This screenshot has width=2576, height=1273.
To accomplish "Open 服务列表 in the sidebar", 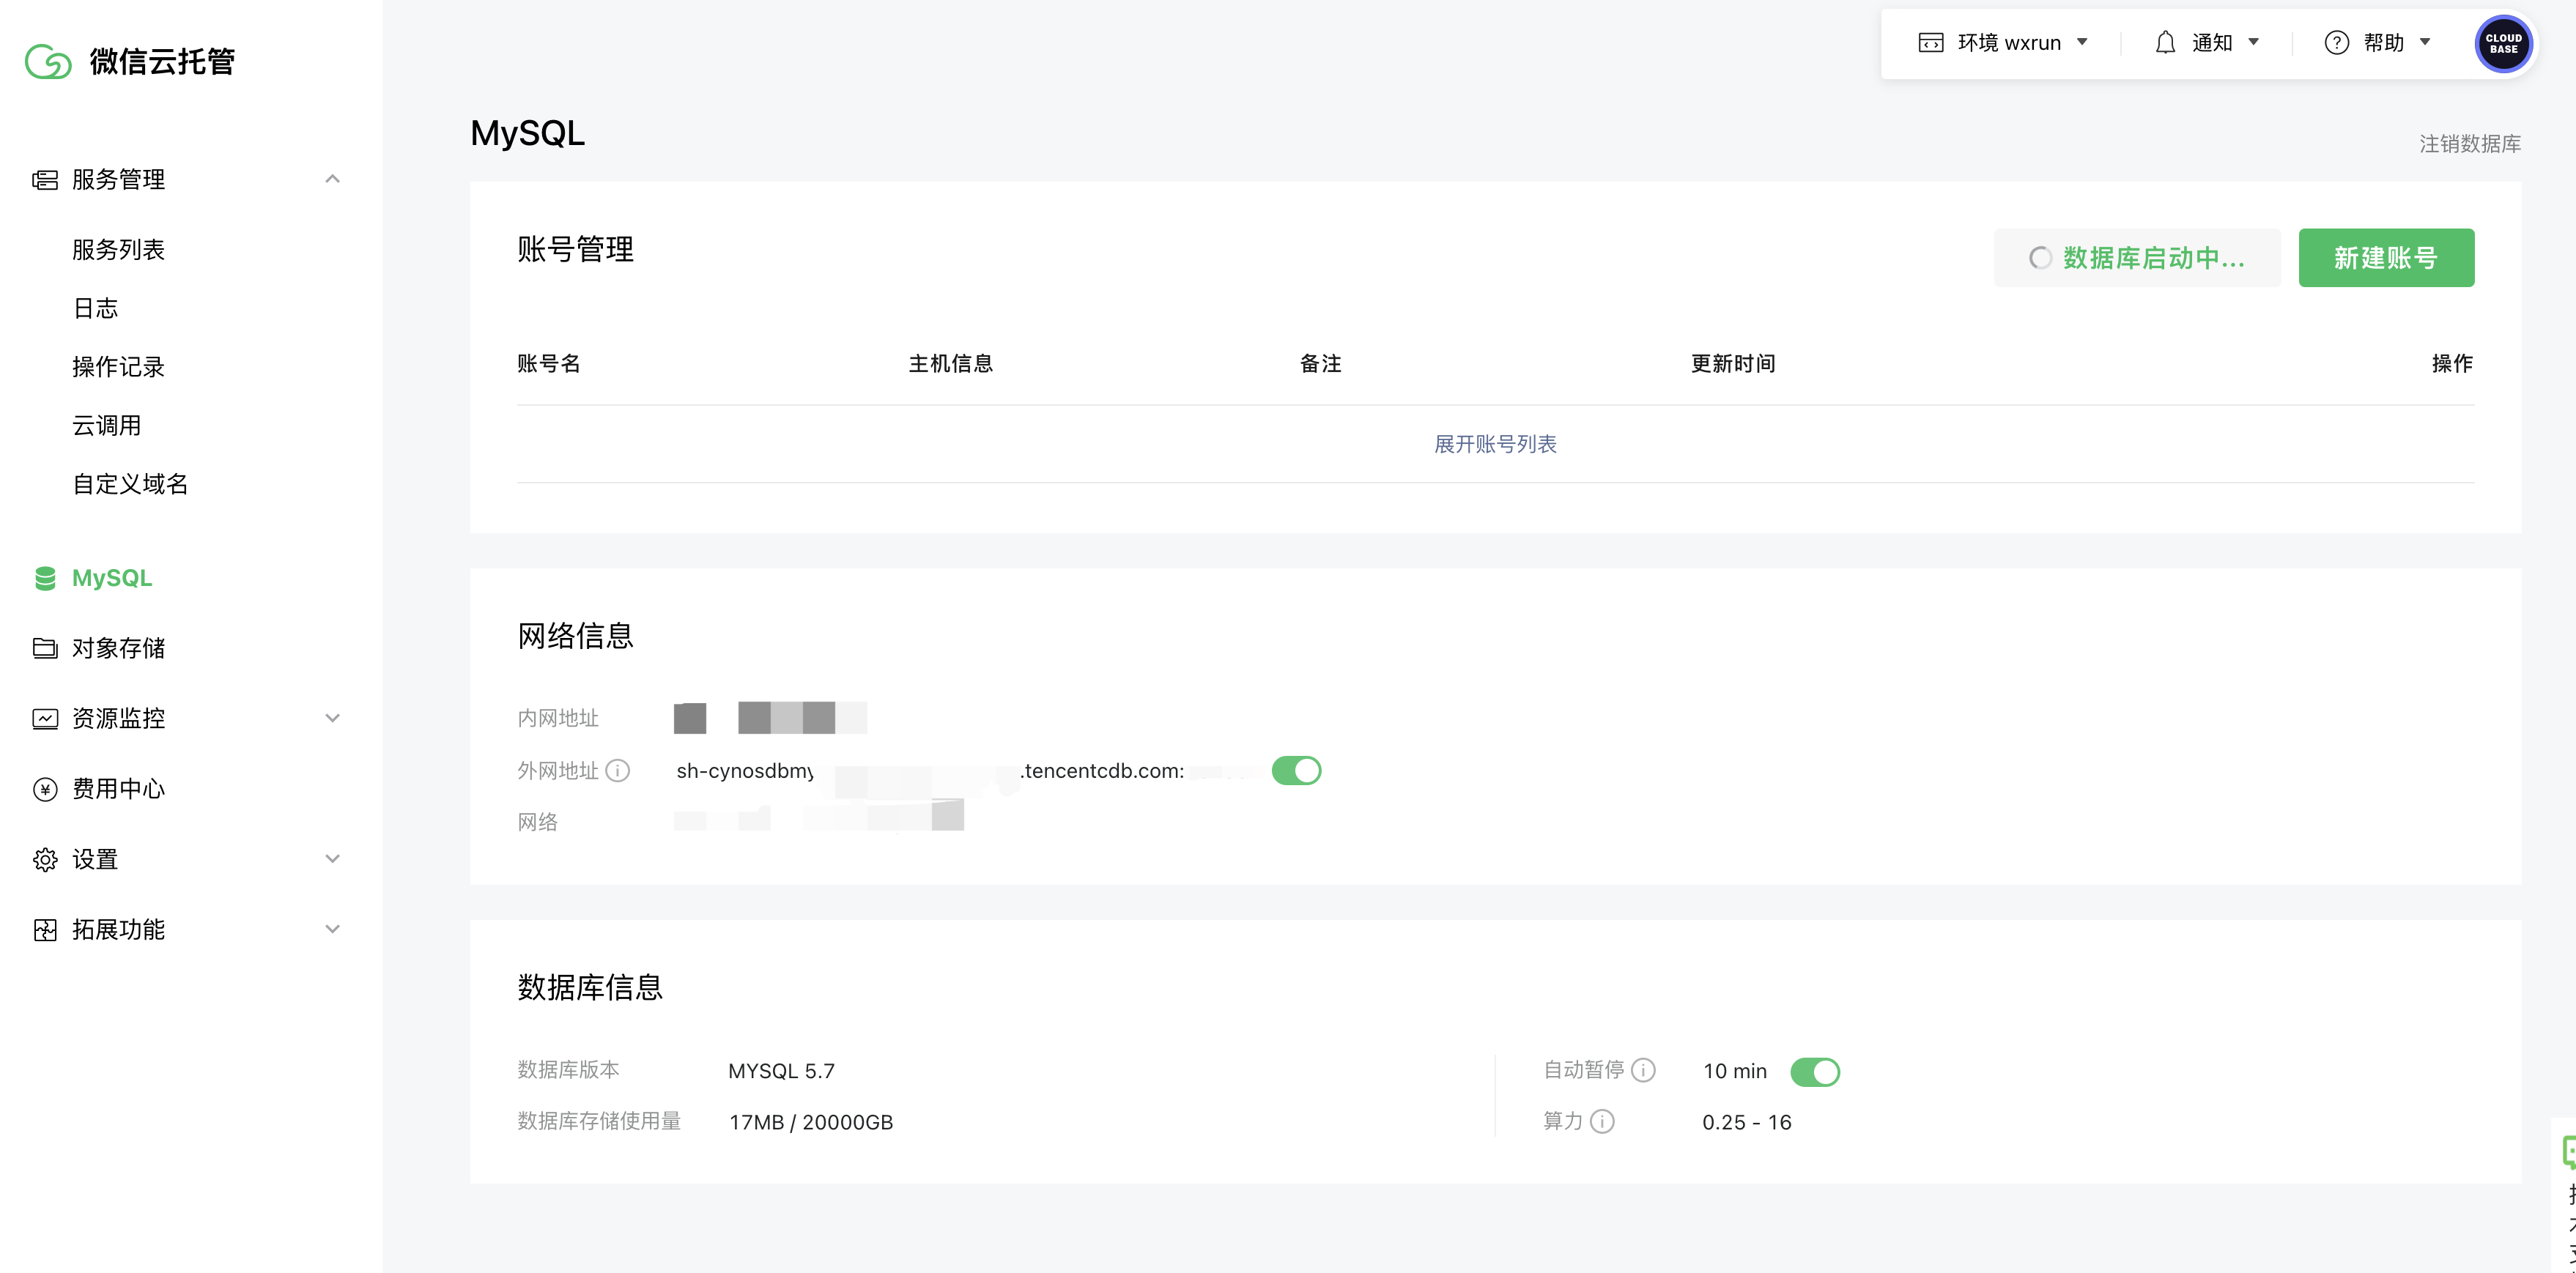I will [118, 249].
